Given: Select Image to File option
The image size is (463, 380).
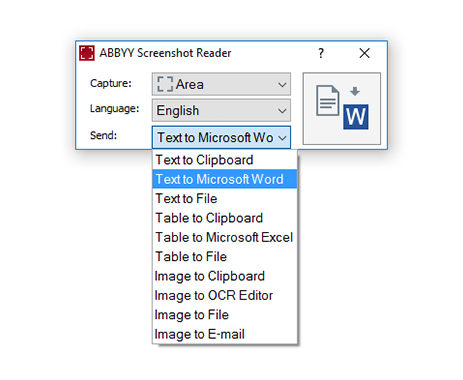Looking at the screenshot, I should click(225, 315).
